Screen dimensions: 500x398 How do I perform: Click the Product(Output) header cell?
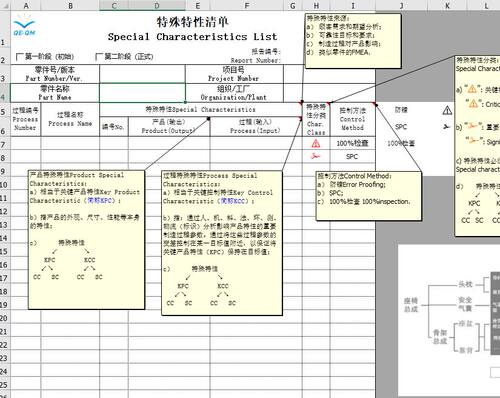(169, 127)
